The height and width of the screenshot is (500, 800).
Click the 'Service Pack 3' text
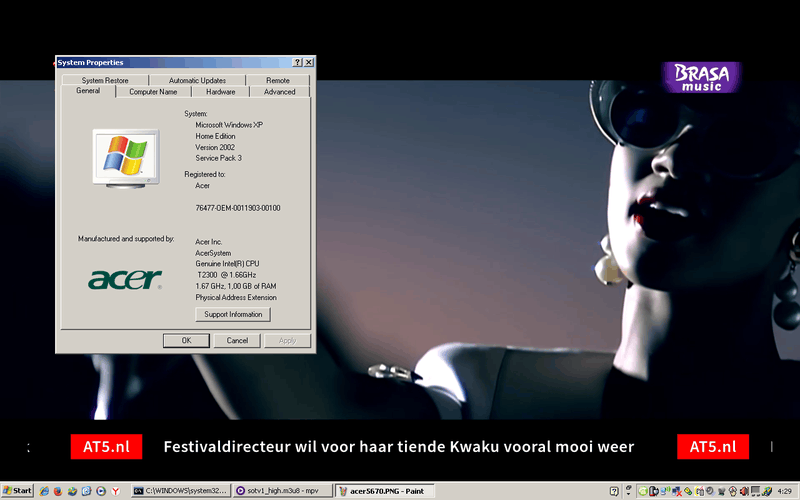[x=218, y=158]
